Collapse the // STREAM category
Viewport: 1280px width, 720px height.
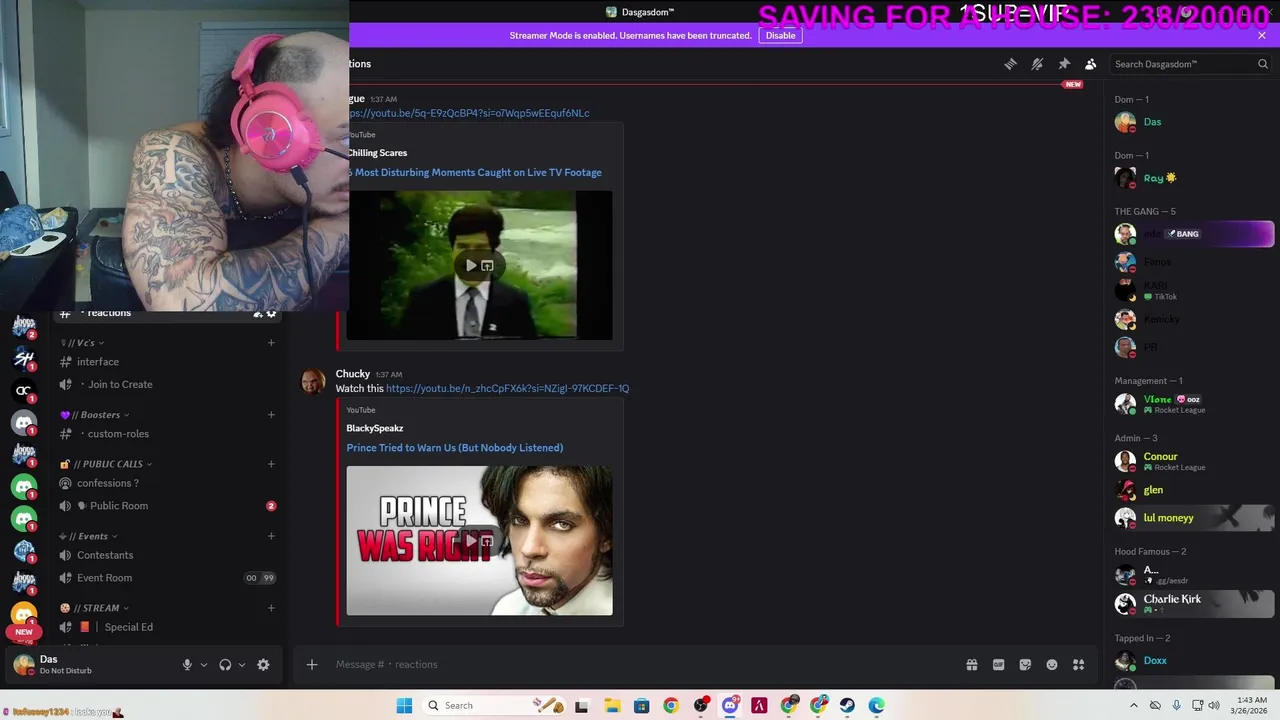coord(94,608)
